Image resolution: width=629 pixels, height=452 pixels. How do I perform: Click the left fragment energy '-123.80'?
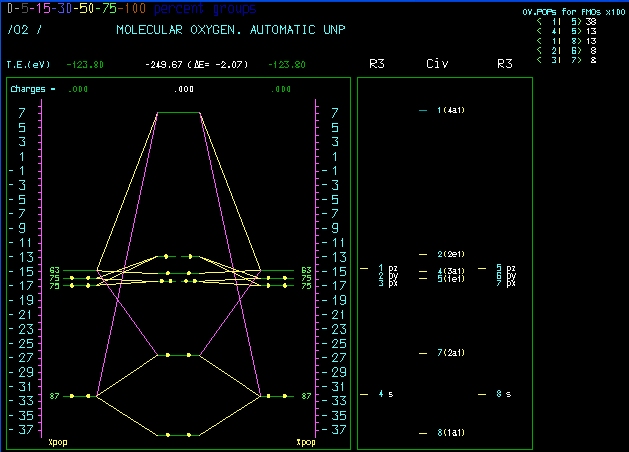point(85,65)
